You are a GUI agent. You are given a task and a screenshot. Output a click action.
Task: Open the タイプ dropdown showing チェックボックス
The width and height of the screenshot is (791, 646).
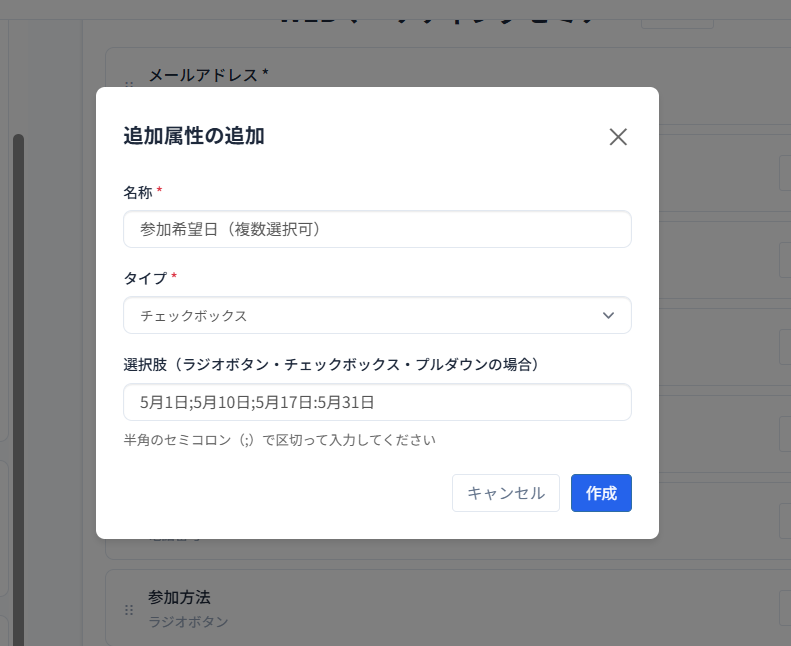pos(377,315)
